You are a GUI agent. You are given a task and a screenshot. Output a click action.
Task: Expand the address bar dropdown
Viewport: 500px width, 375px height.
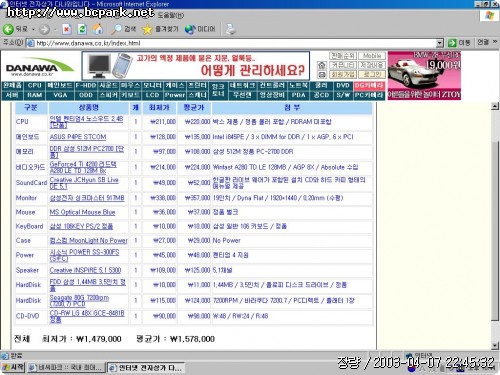pos(440,43)
